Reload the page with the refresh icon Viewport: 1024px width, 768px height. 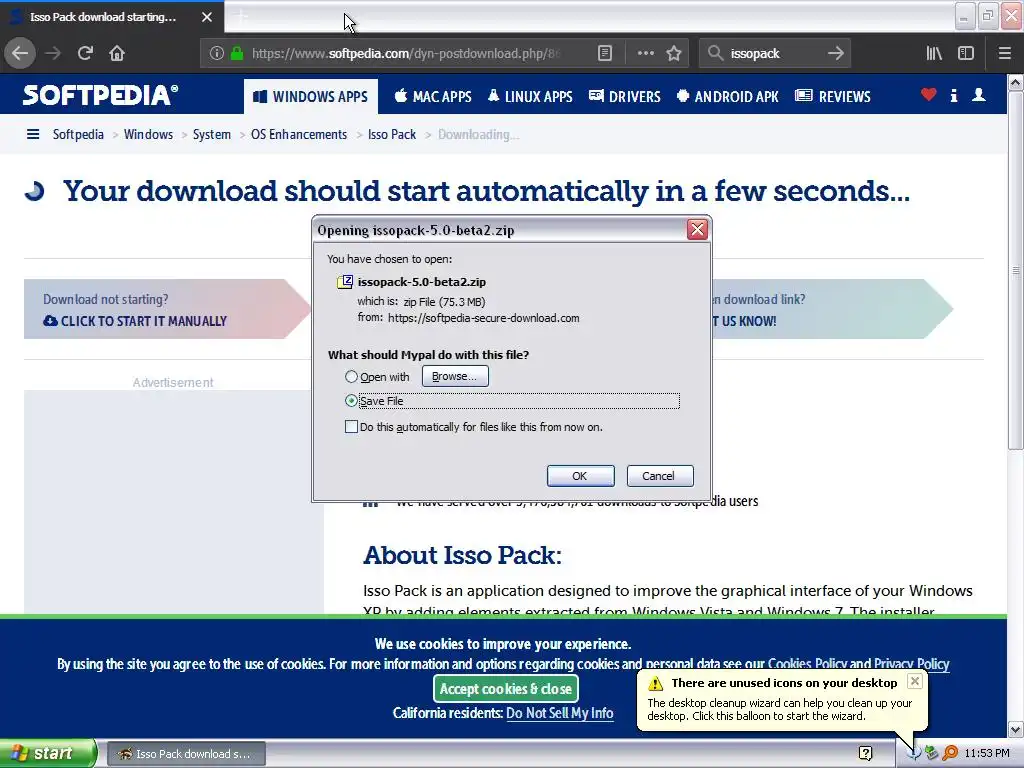pyautogui.click(x=85, y=53)
